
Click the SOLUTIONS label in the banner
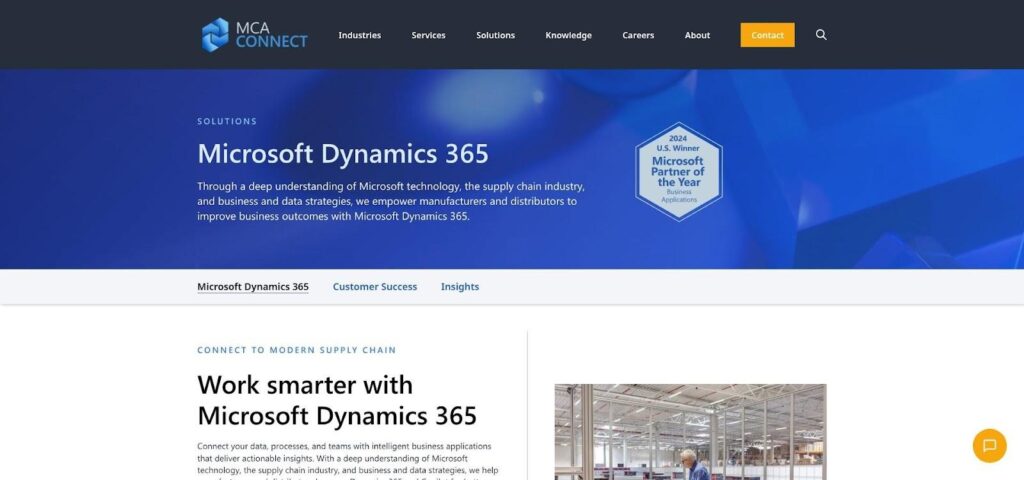[227, 121]
